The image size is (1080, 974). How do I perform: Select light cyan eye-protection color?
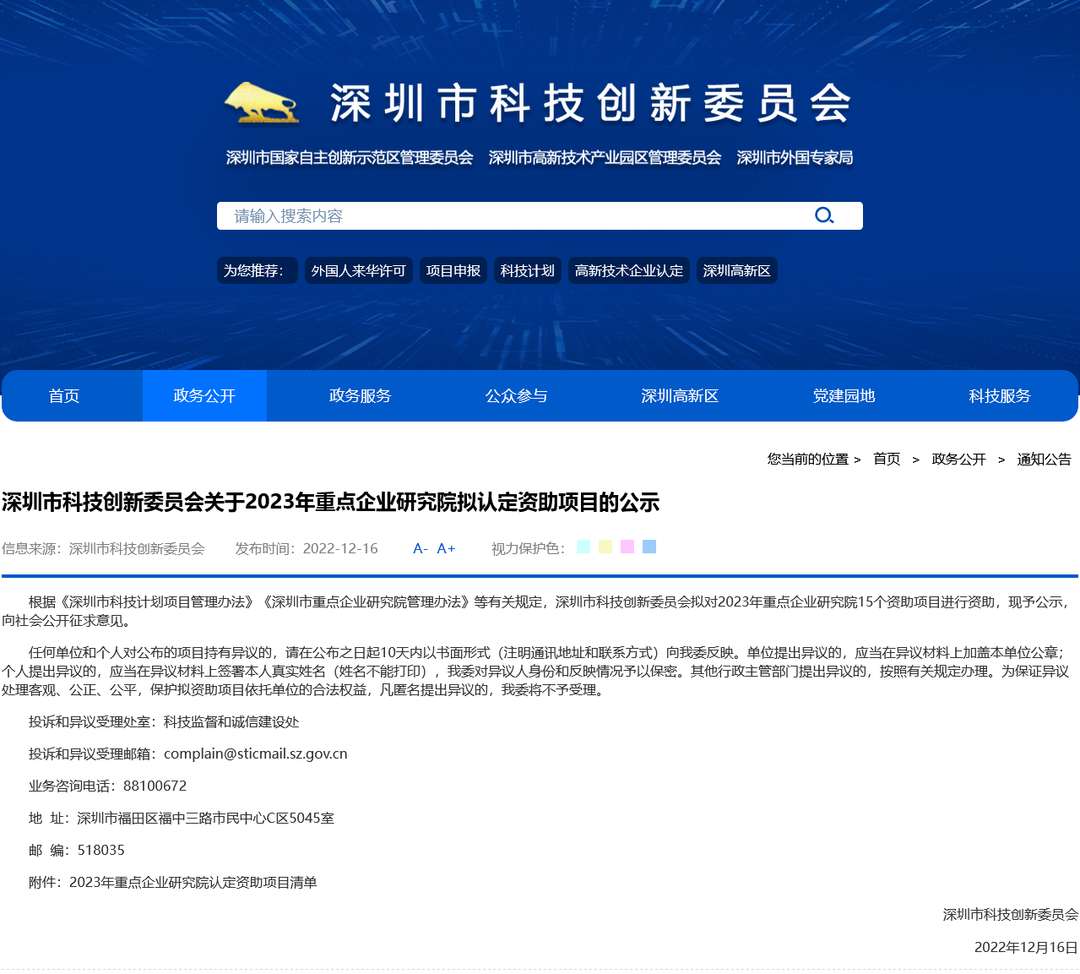584,547
